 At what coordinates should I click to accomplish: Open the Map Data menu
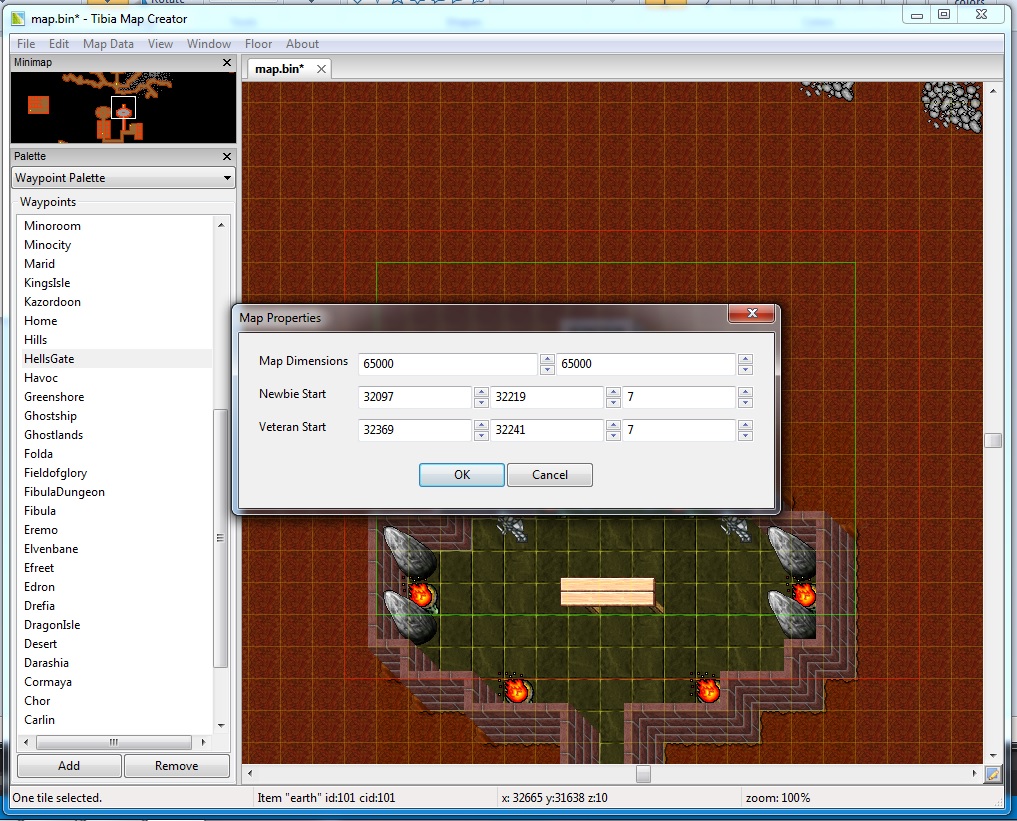click(x=108, y=44)
